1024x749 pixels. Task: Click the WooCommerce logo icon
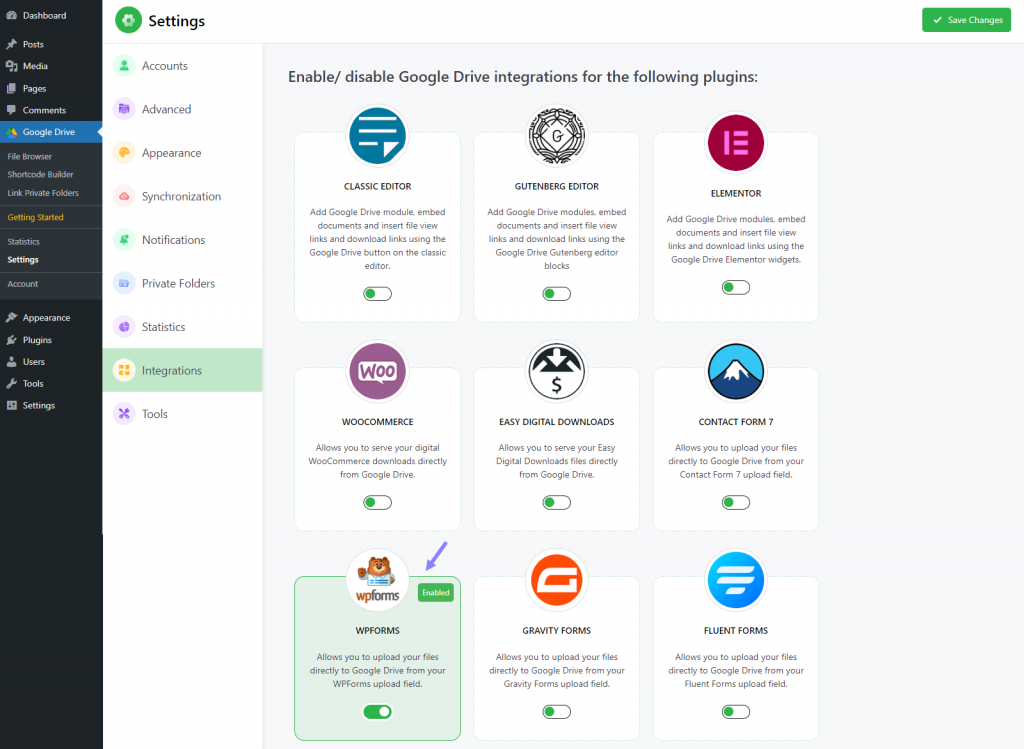(x=377, y=371)
